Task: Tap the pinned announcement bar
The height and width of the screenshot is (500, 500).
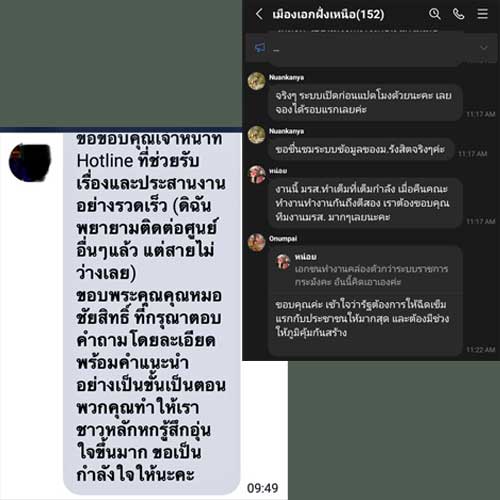Action: click(369, 48)
